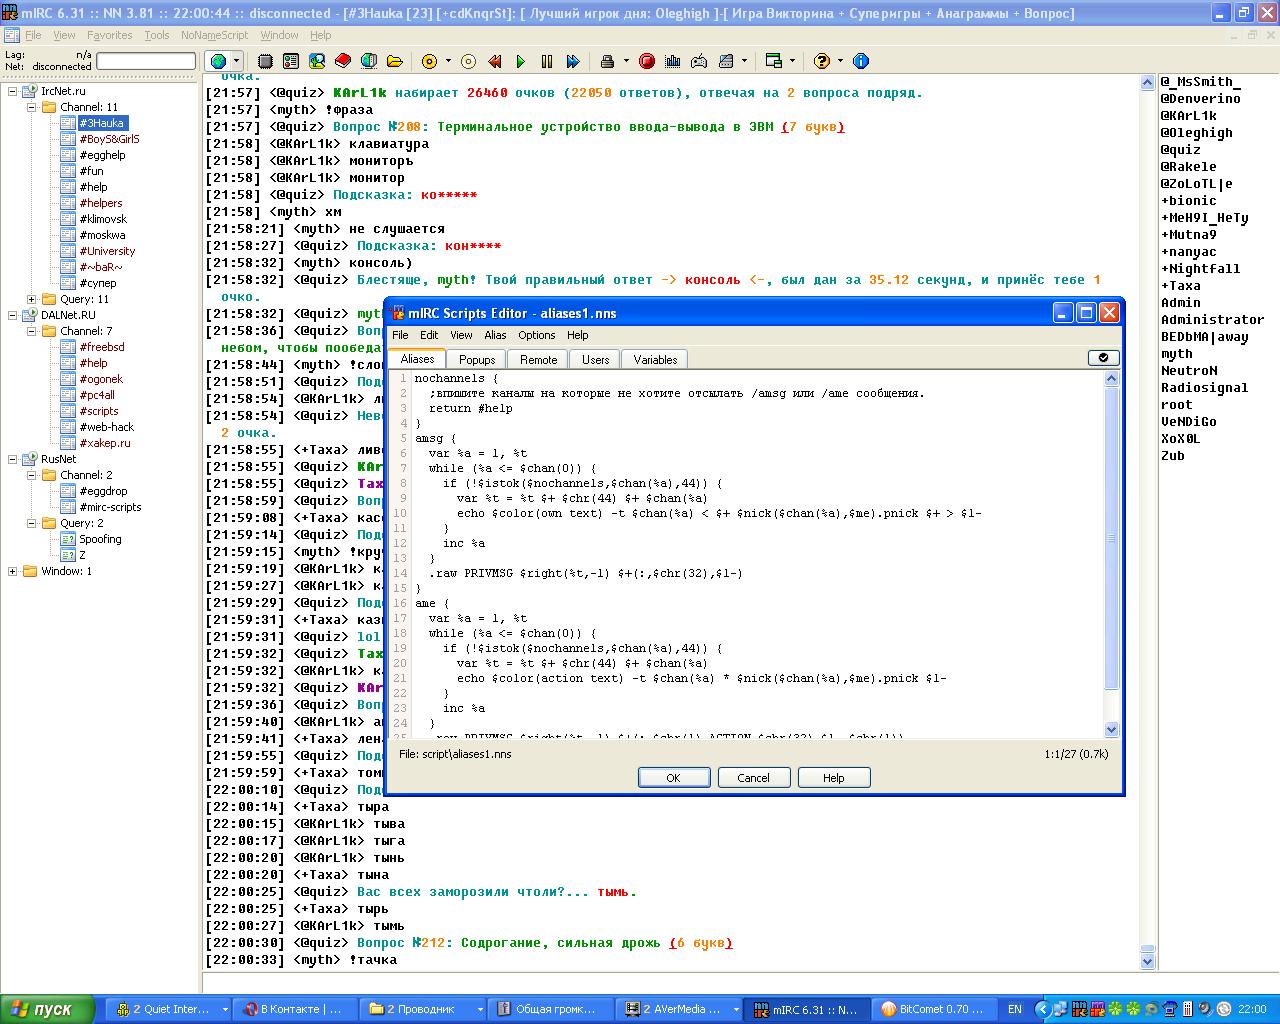Viewport: 1280px width, 1024px height.
Task: Open Tools menu in mIRC main window
Action: [x=157, y=35]
